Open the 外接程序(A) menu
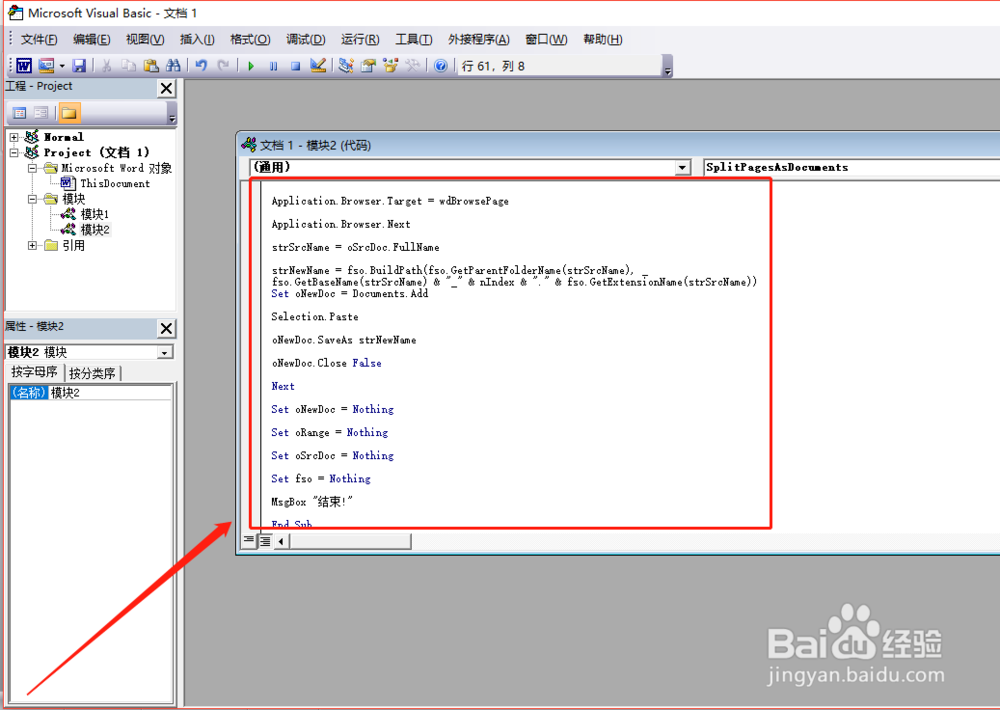1000x710 pixels. point(478,40)
